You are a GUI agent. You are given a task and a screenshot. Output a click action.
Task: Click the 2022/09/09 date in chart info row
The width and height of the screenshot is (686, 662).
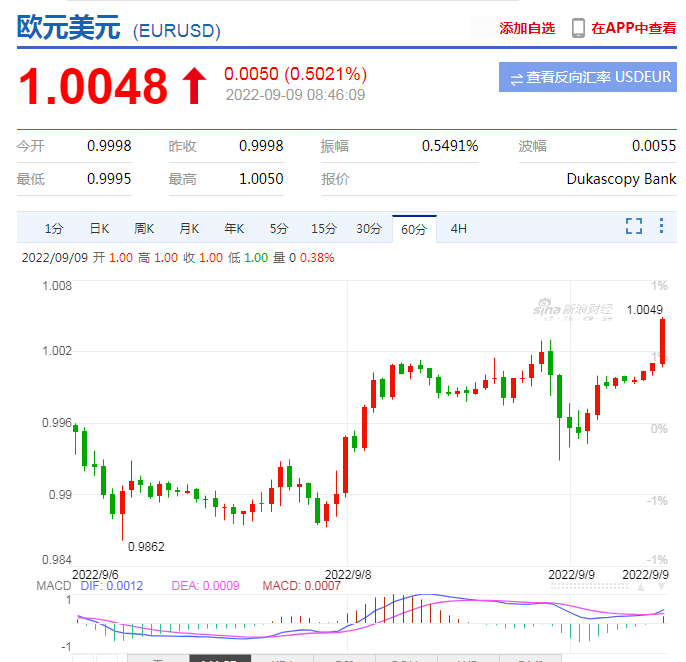click(55, 257)
